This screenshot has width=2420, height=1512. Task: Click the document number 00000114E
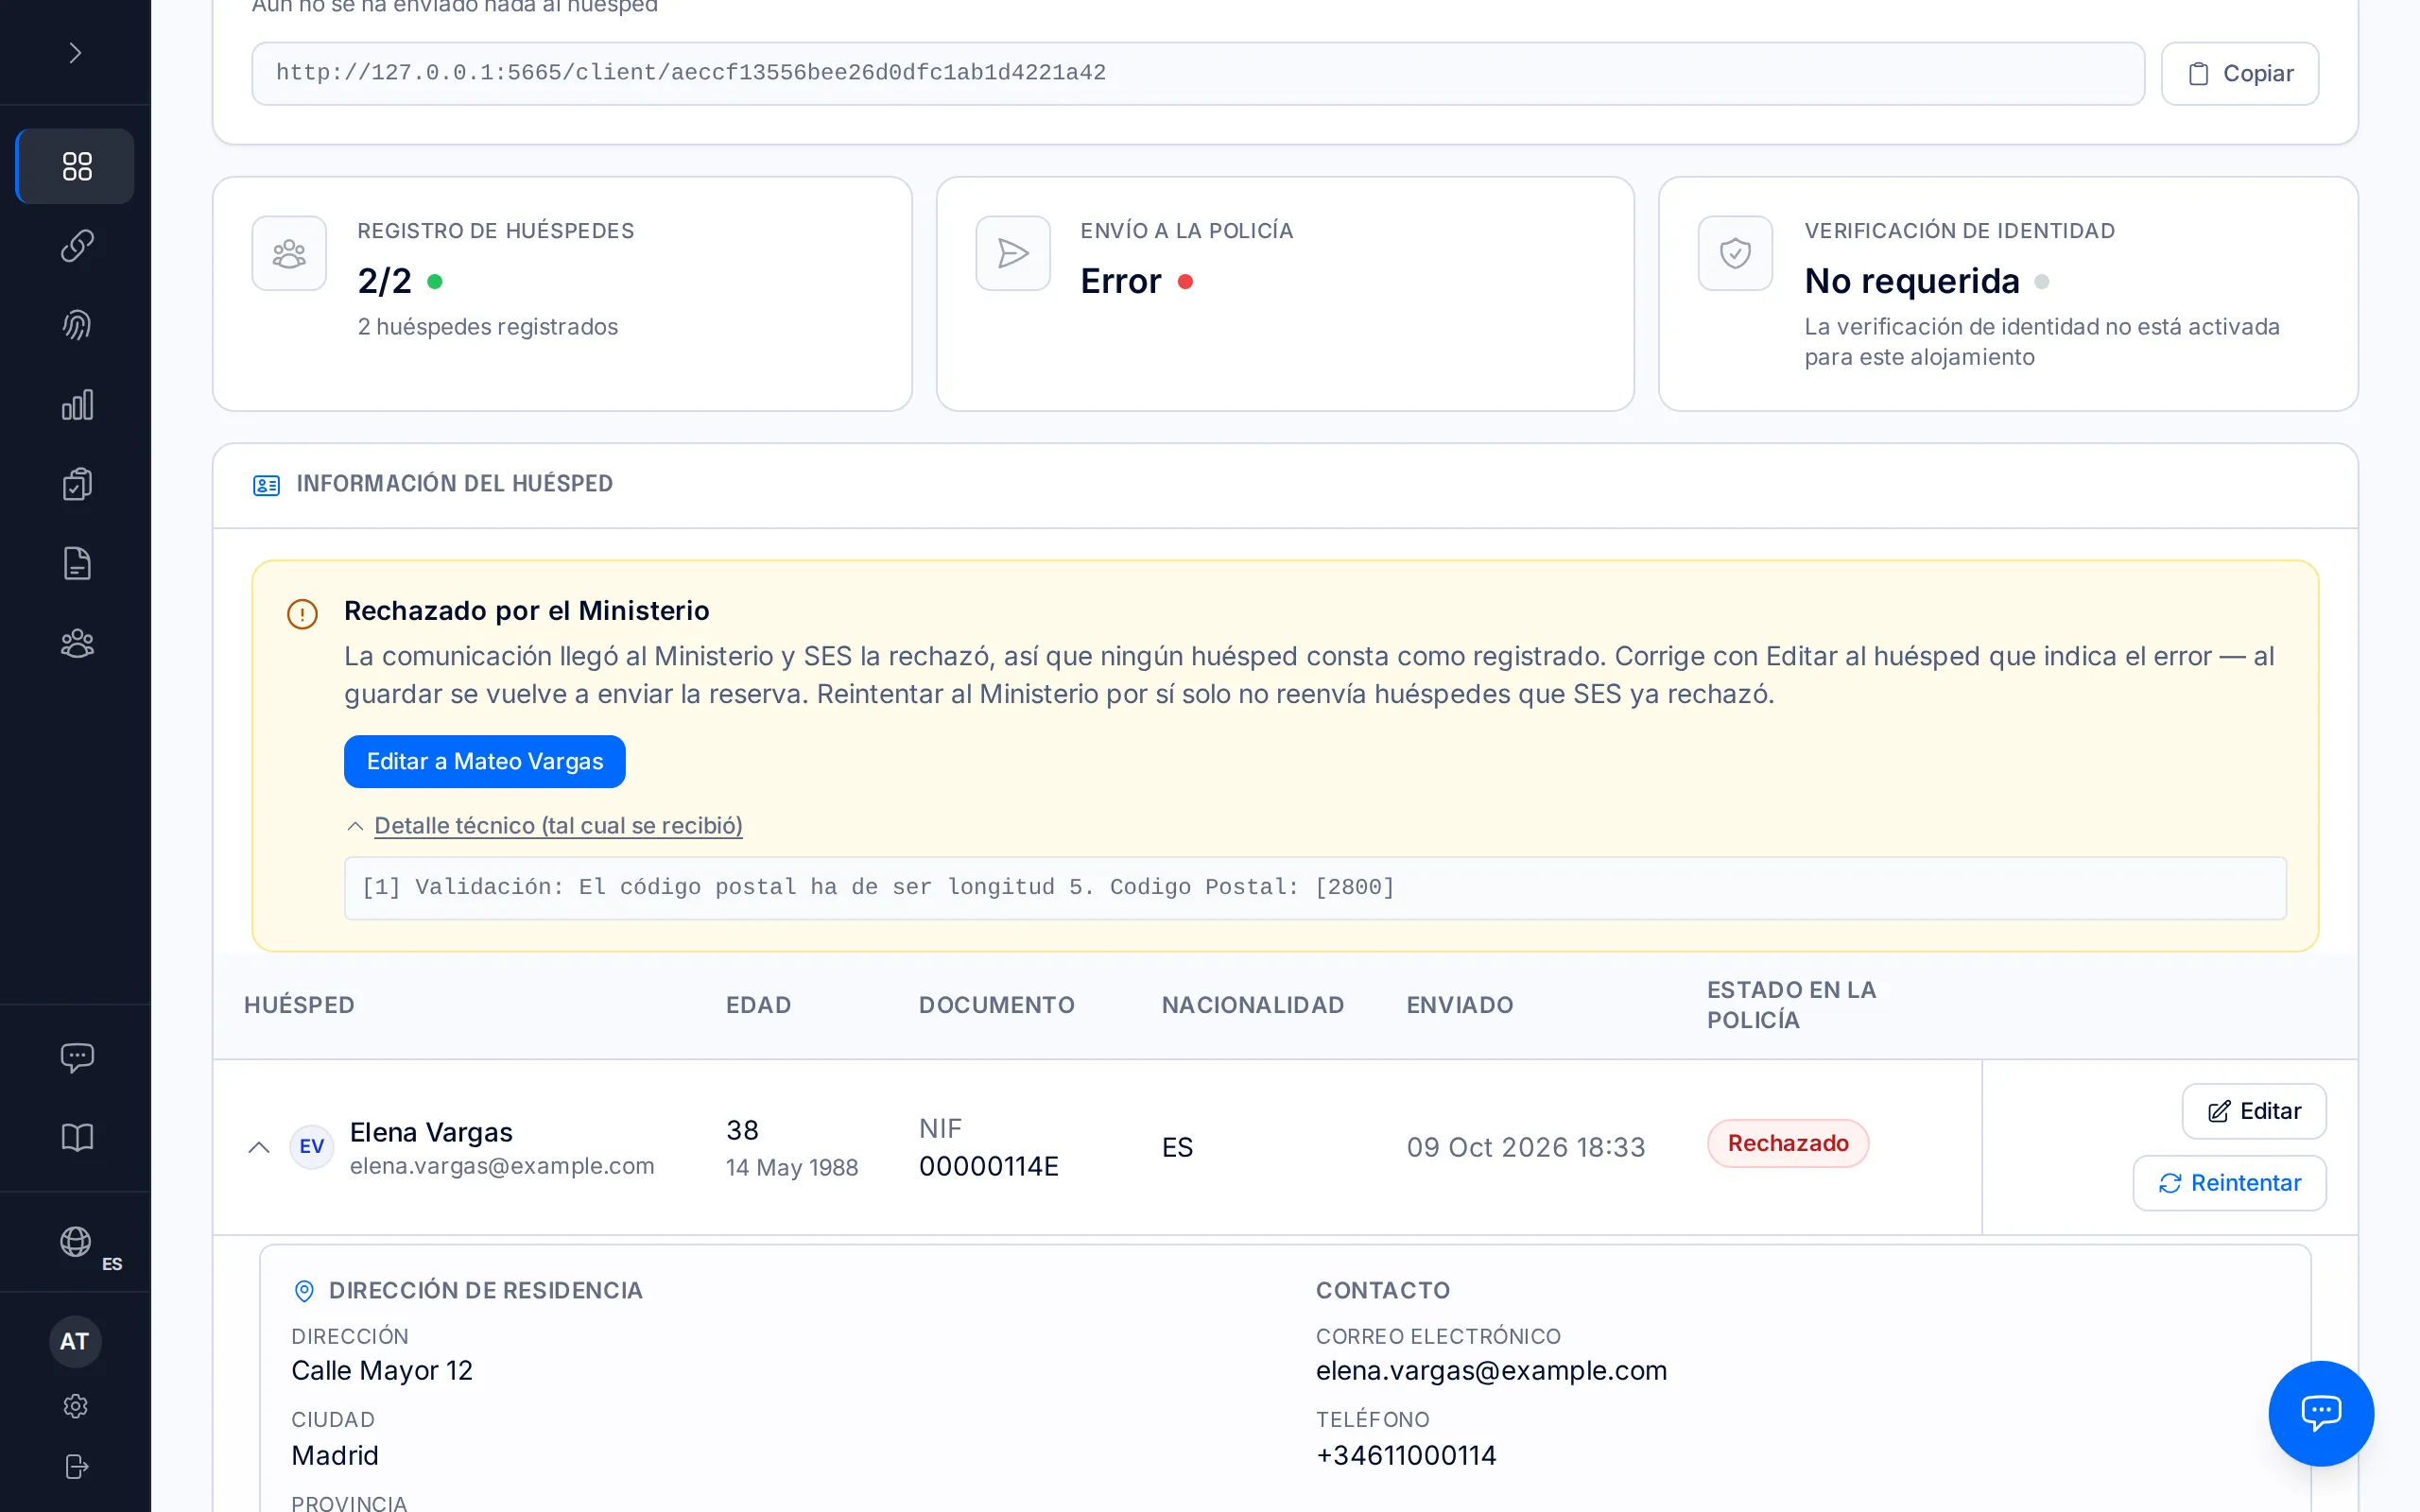(x=988, y=1166)
